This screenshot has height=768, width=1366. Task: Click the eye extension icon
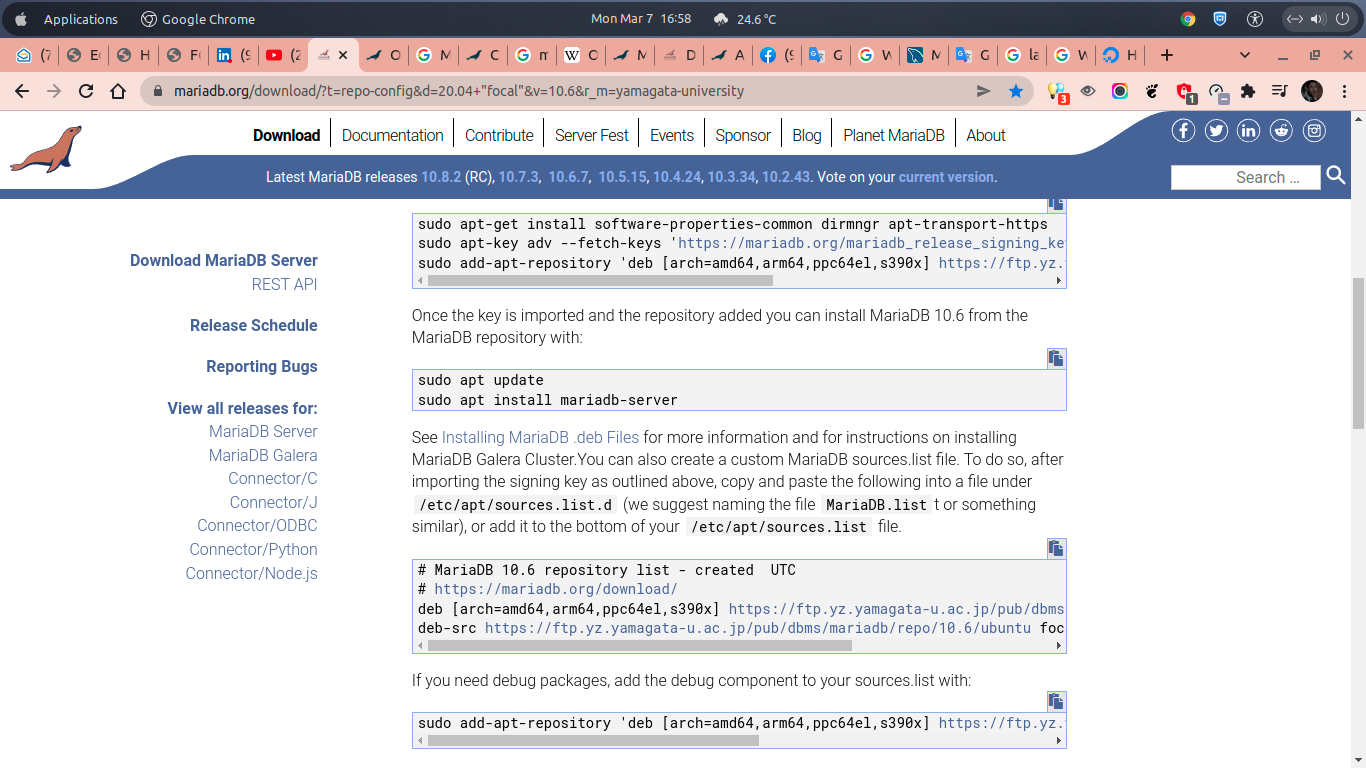coord(1088,91)
